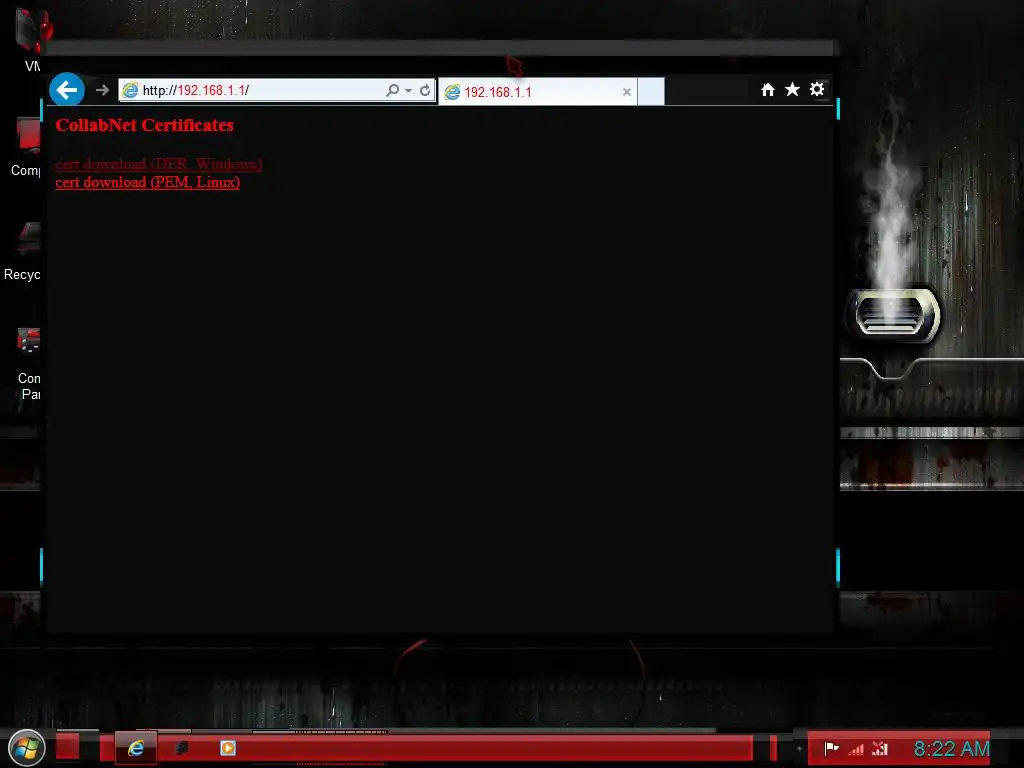Image resolution: width=1024 pixels, height=768 pixels.
Task: Click the 8:22 AM clock
Action: coord(952,748)
